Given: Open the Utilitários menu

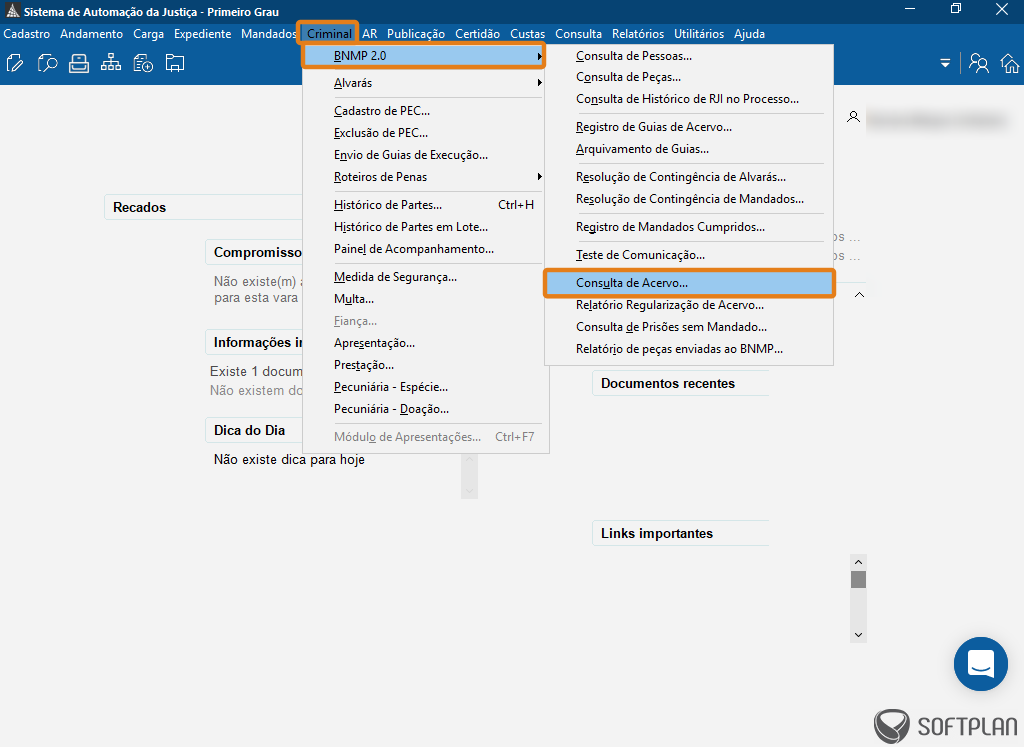Looking at the screenshot, I should (x=699, y=34).
